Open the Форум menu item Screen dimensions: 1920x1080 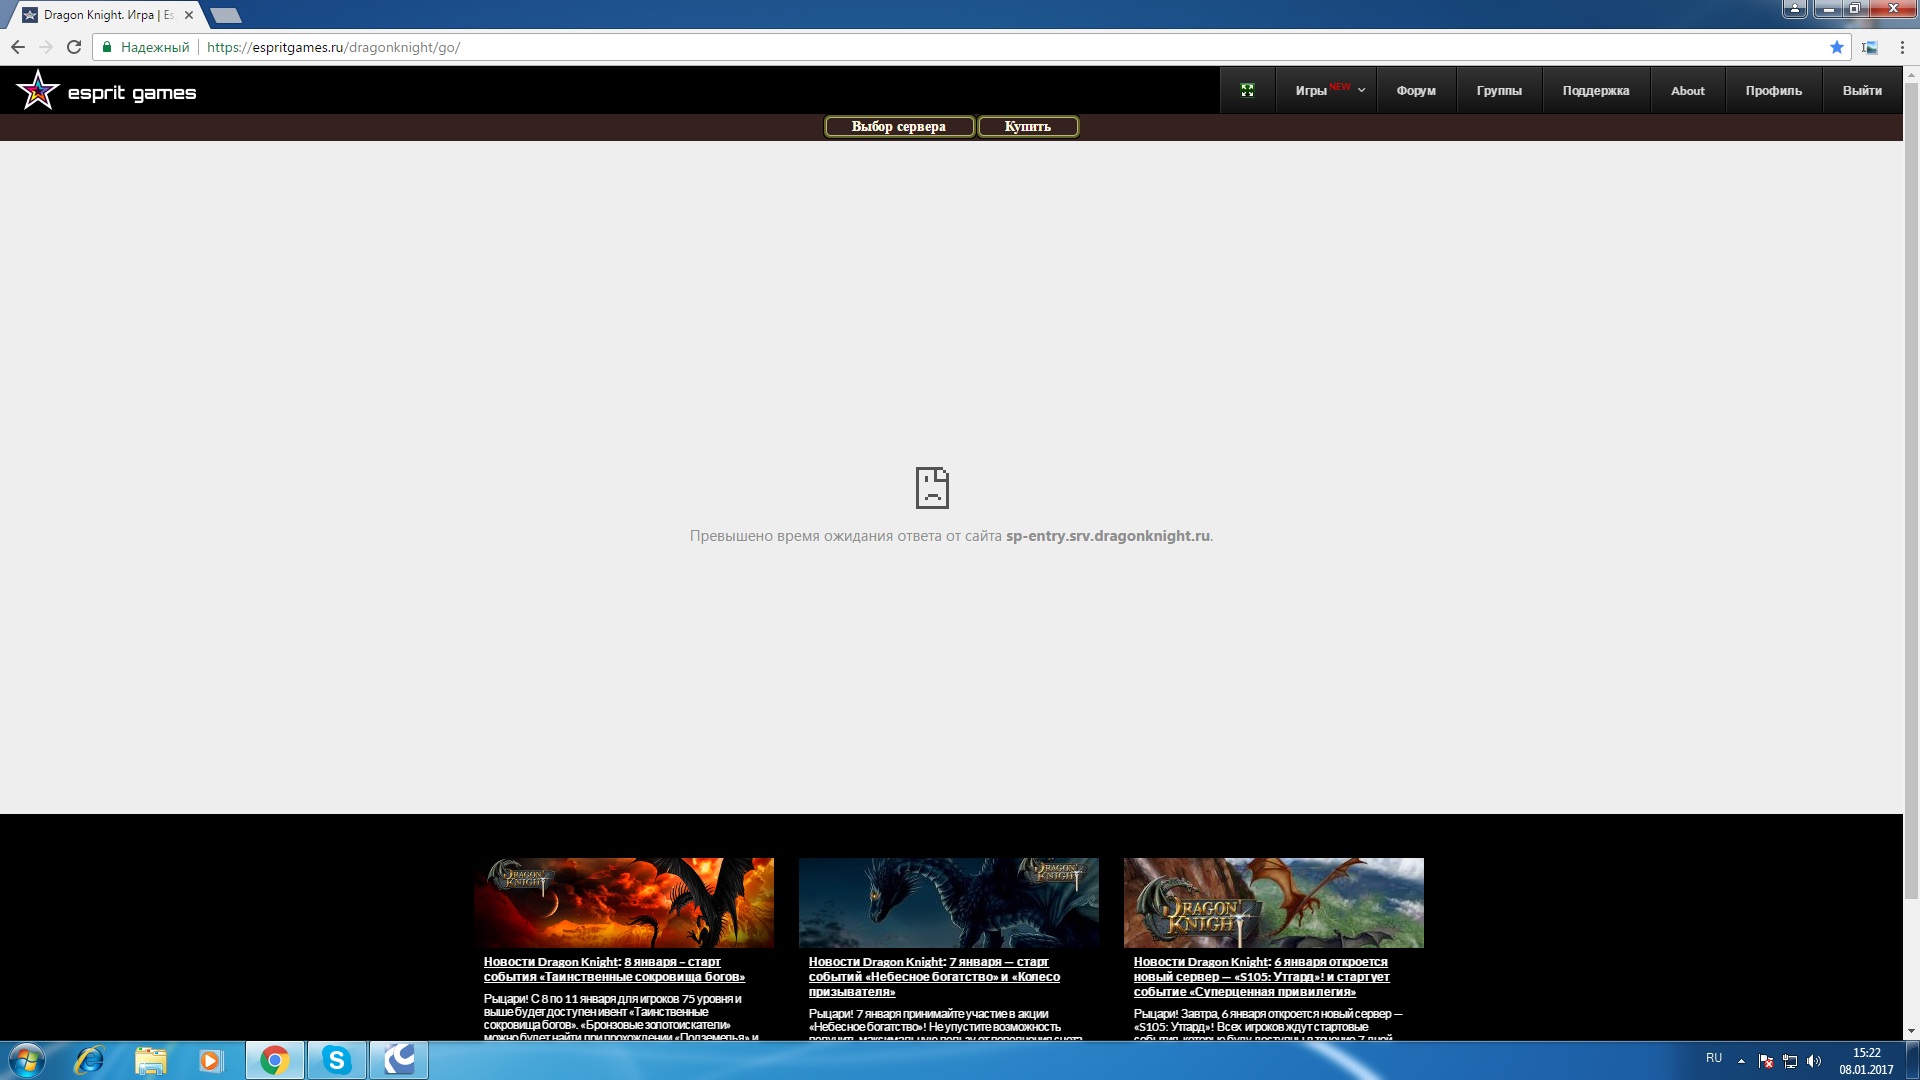pyautogui.click(x=1415, y=91)
